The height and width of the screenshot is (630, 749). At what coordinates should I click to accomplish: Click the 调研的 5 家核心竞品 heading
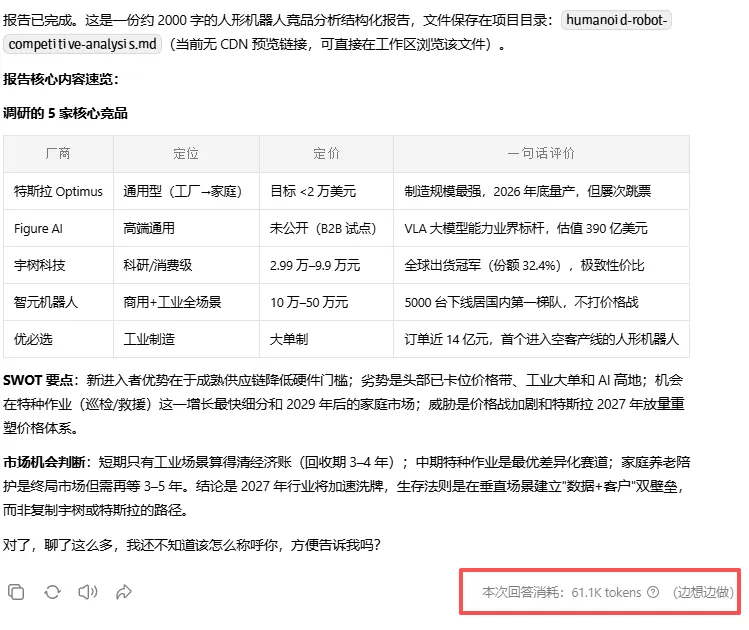pos(65,113)
